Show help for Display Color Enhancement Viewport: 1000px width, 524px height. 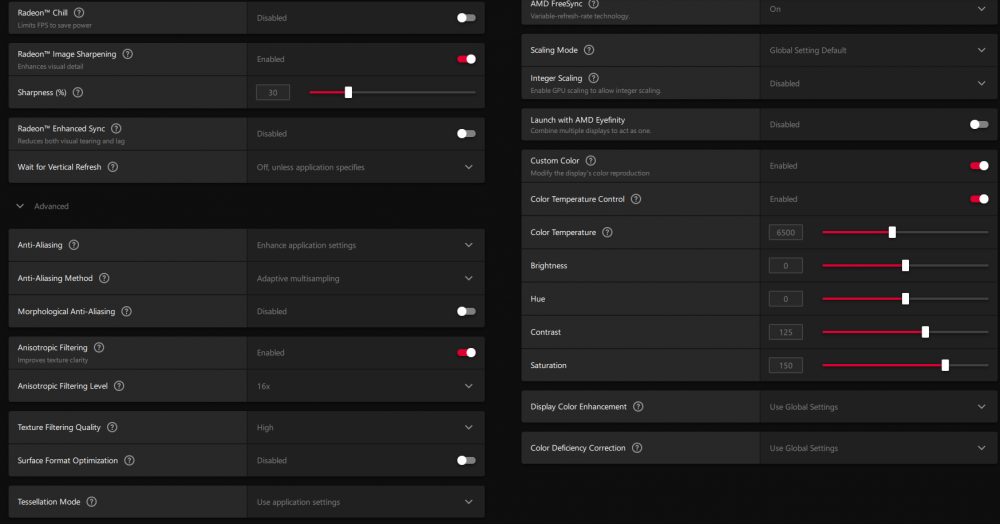point(638,407)
